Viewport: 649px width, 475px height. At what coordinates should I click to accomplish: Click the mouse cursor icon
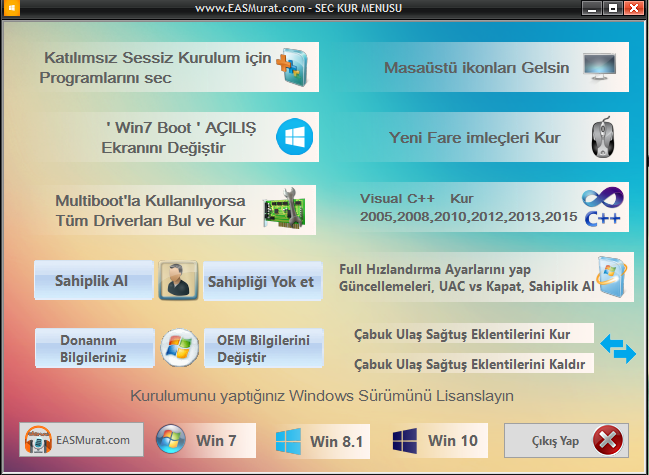603,137
